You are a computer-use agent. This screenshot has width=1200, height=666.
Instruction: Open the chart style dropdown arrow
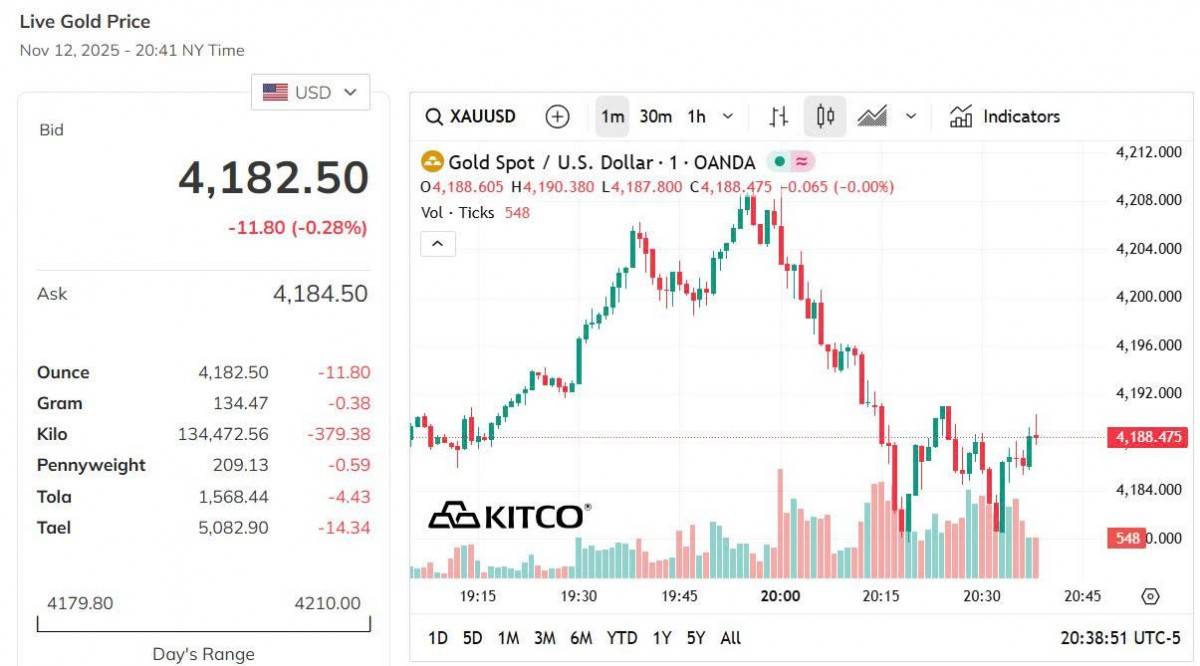[x=911, y=117]
